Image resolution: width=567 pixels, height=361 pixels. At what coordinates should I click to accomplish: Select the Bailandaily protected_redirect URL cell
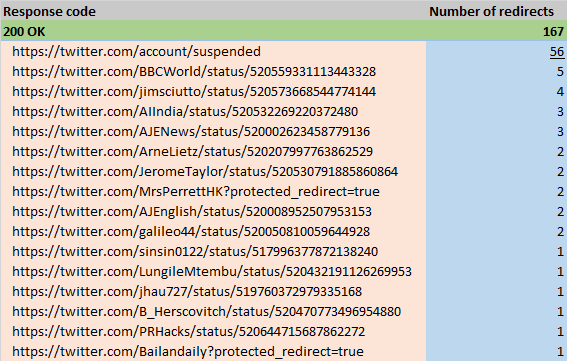pos(188,351)
